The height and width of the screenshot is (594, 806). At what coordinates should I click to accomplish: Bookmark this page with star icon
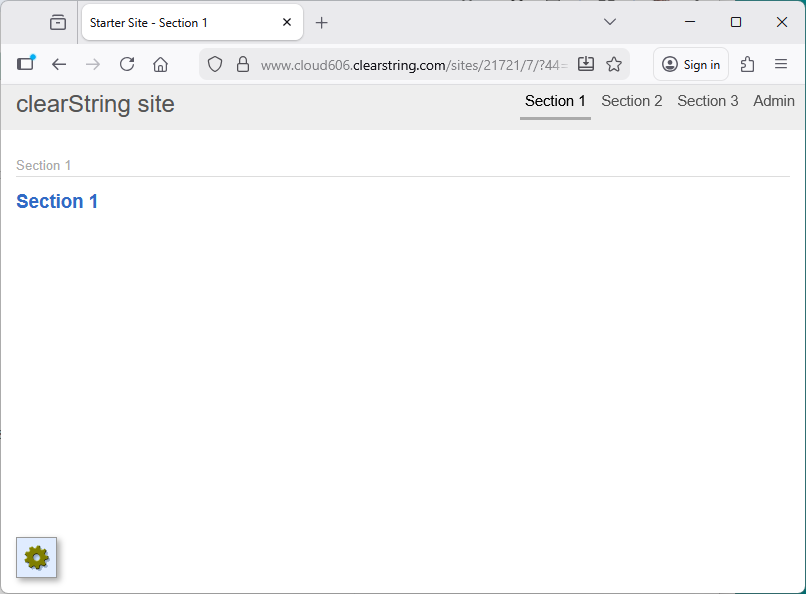tap(614, 64)
